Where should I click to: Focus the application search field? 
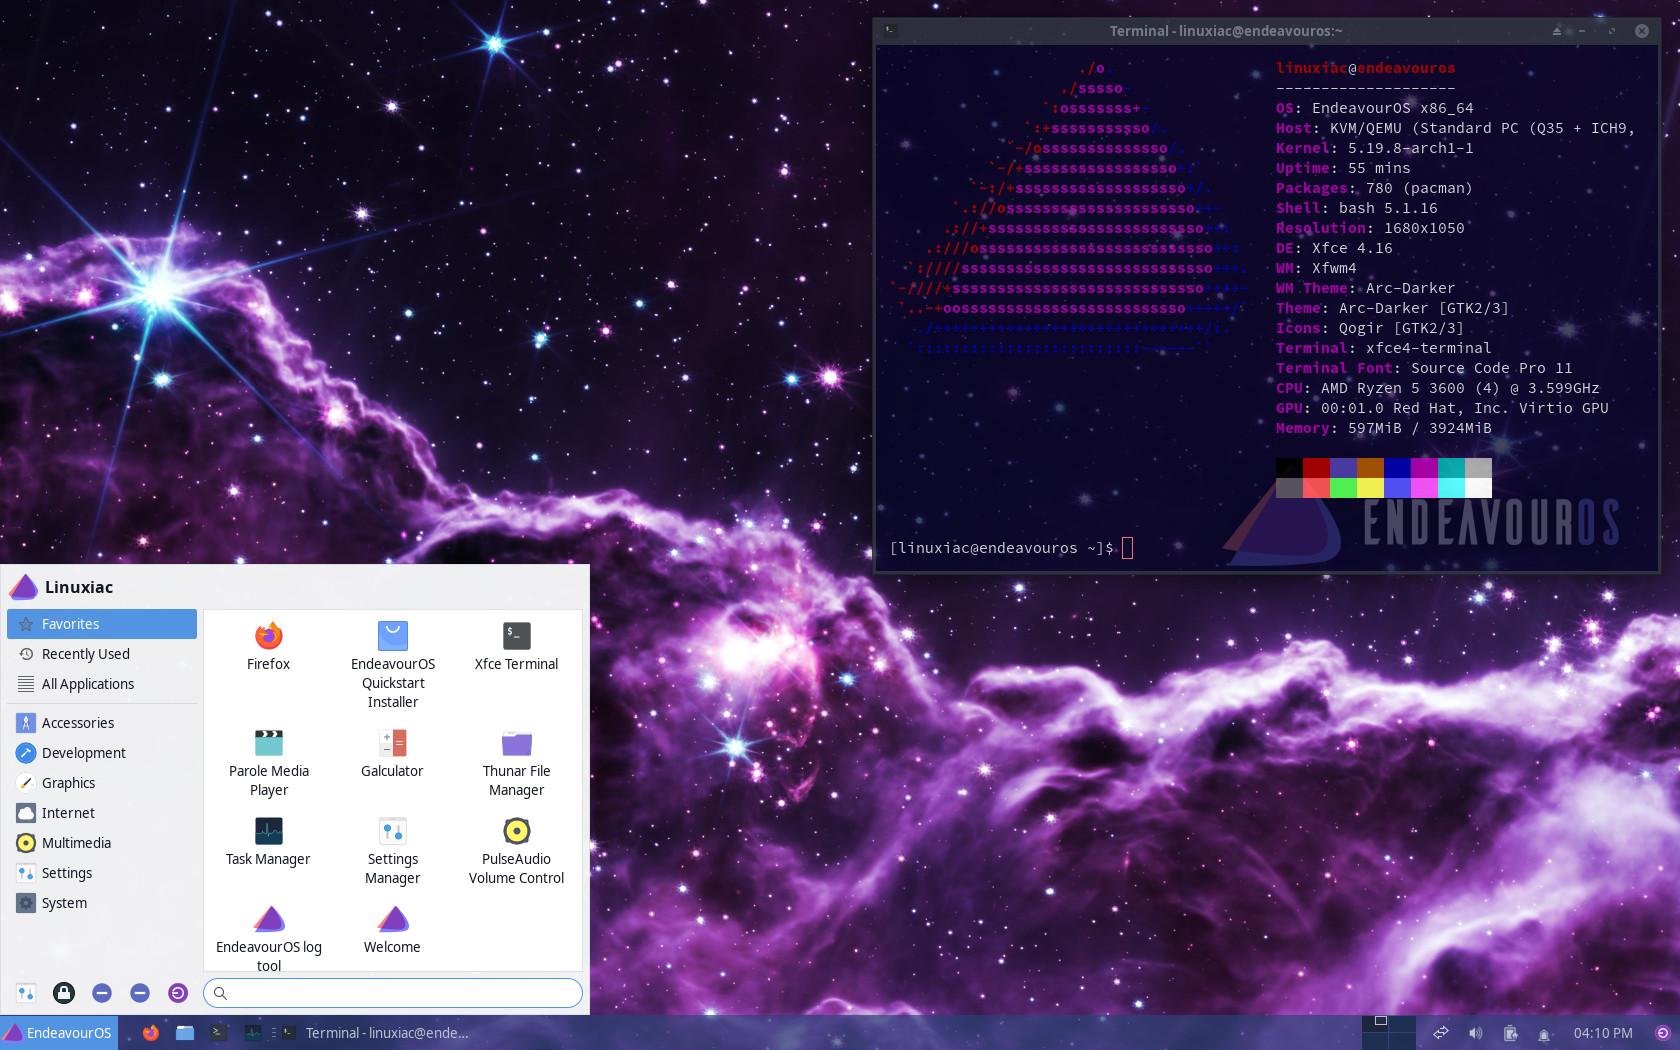(x=393, y=993)
